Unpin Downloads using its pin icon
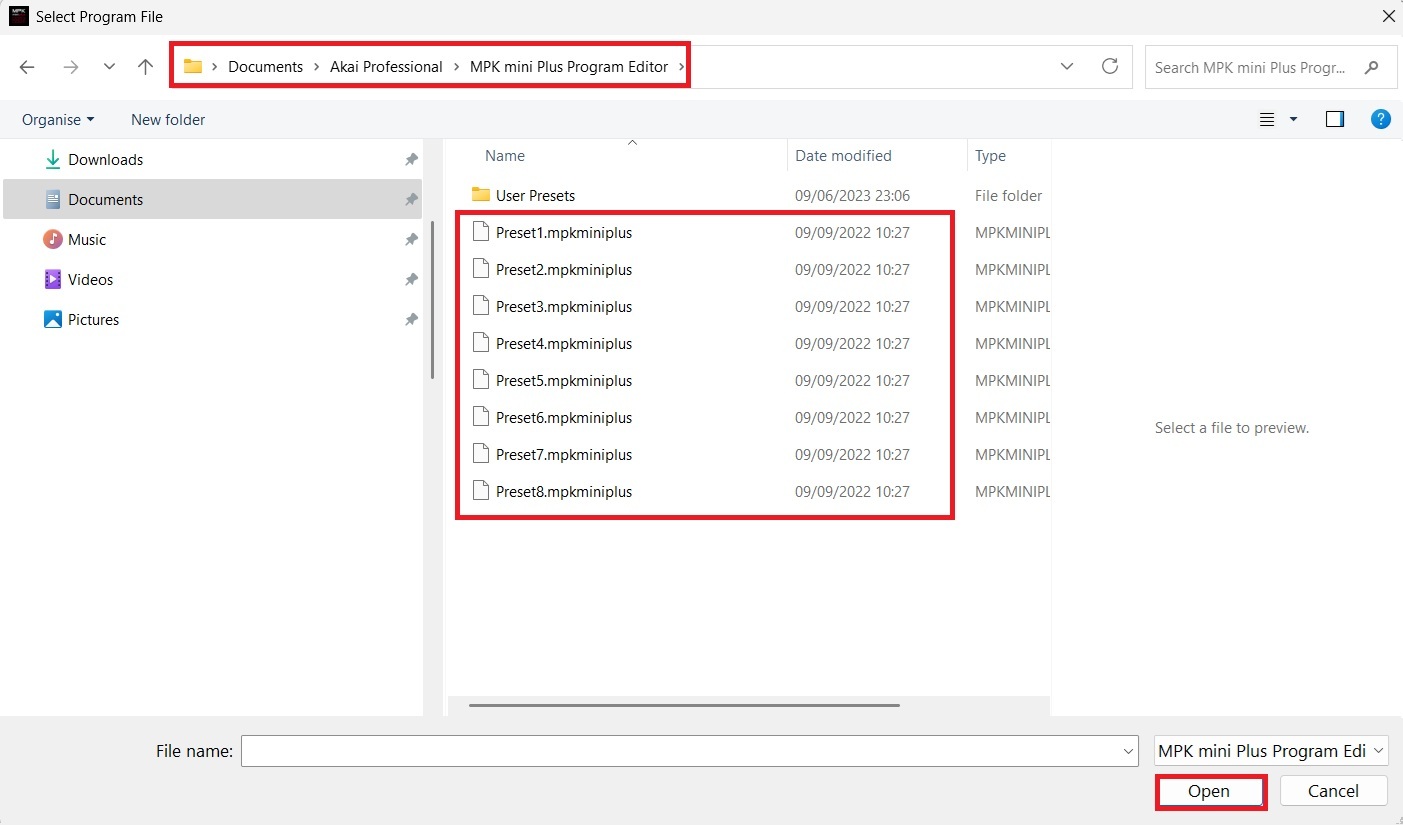The height and width of the screenshot is (825, 1403). point(410,160)
